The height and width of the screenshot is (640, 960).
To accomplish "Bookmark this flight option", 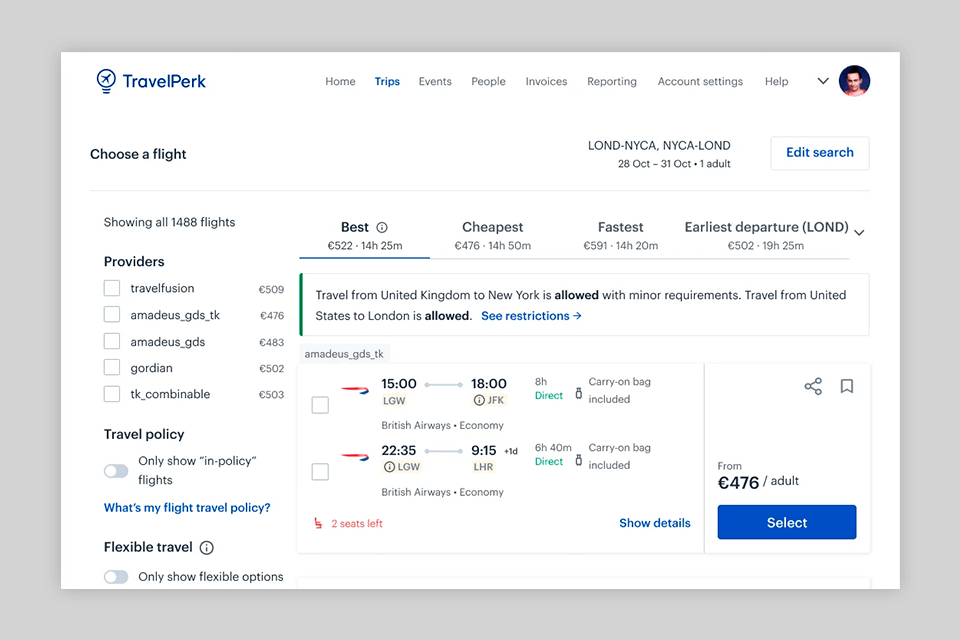I will pyautogui.click(x=847, y=386).
